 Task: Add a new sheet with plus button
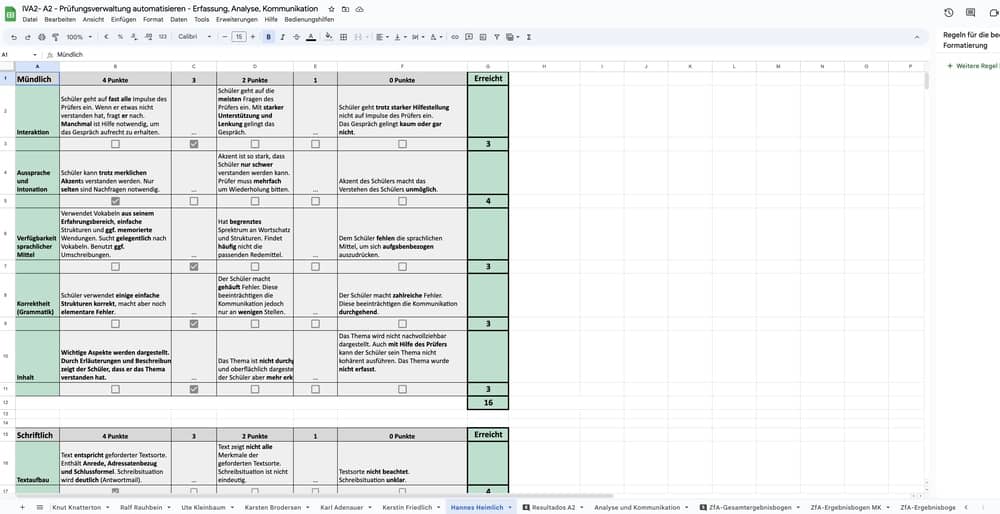pos(24,507)
